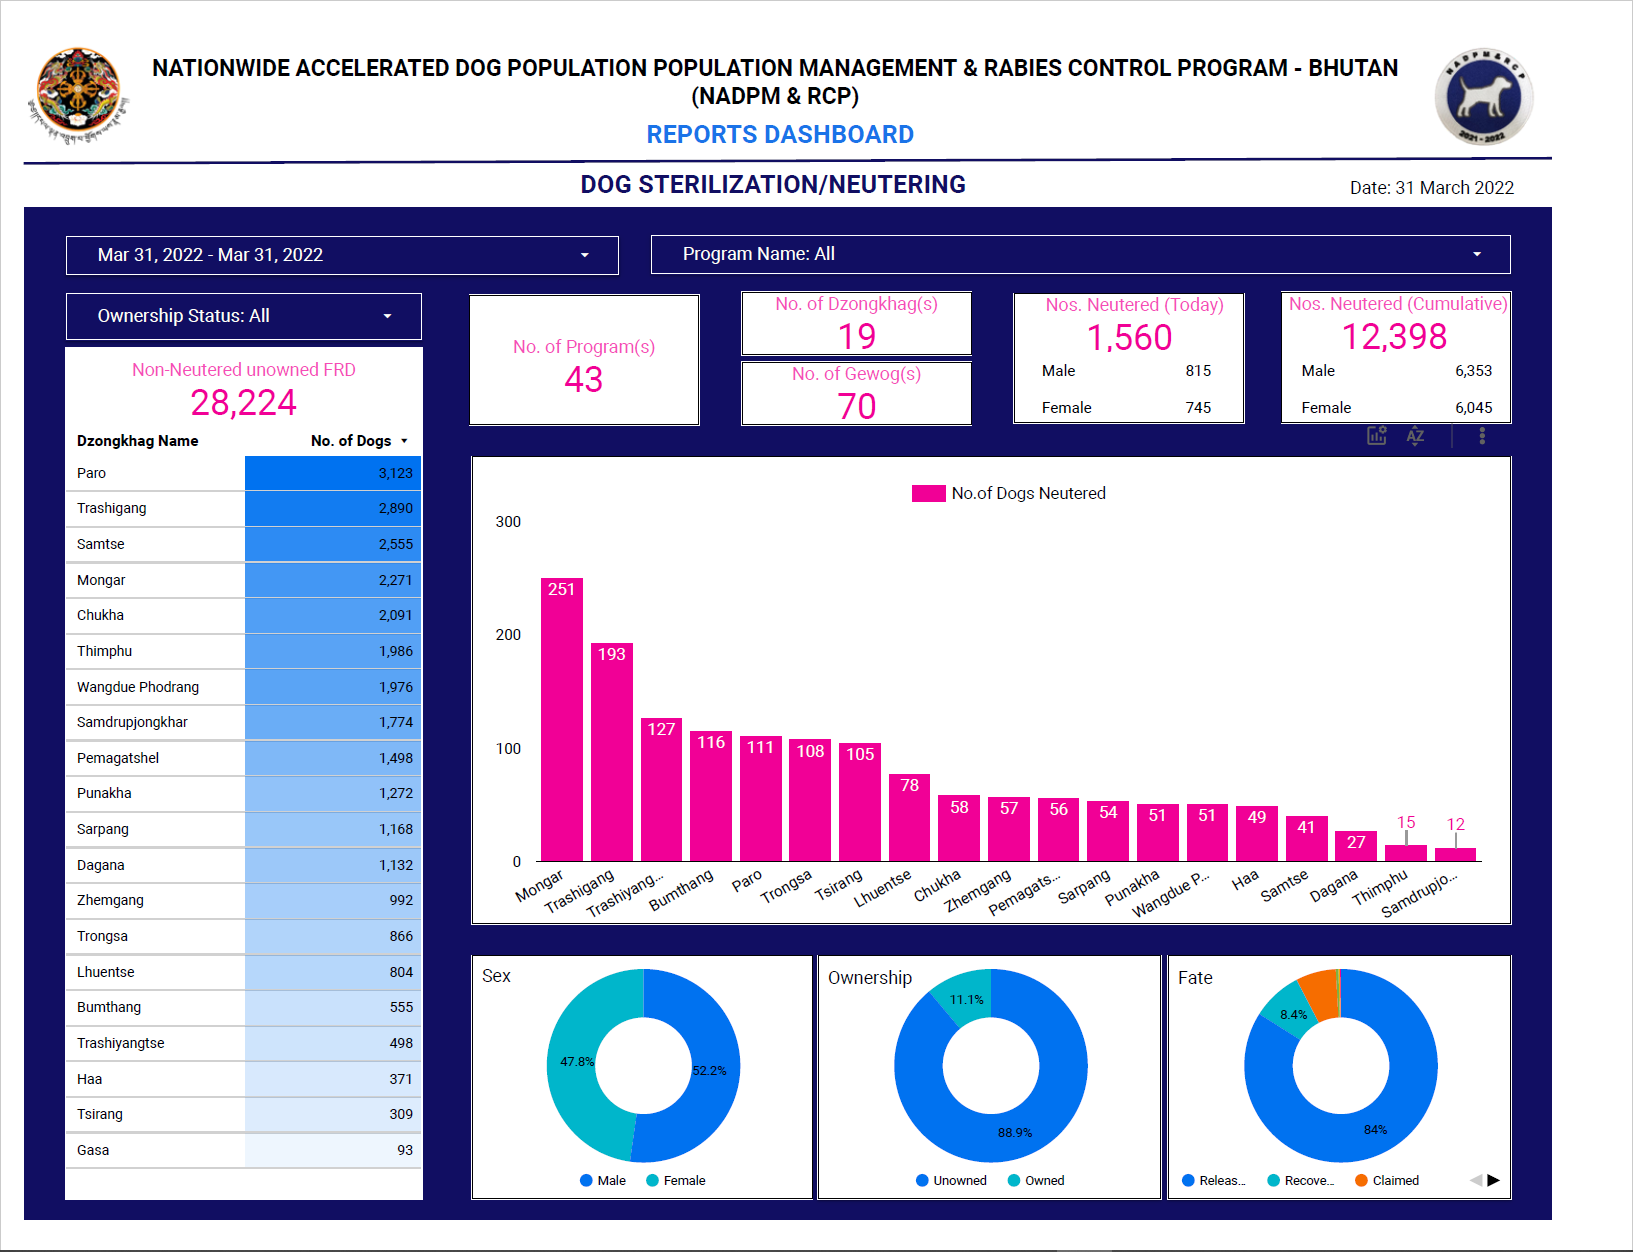Click the Male 815 today row

(x=1127, y=371)
